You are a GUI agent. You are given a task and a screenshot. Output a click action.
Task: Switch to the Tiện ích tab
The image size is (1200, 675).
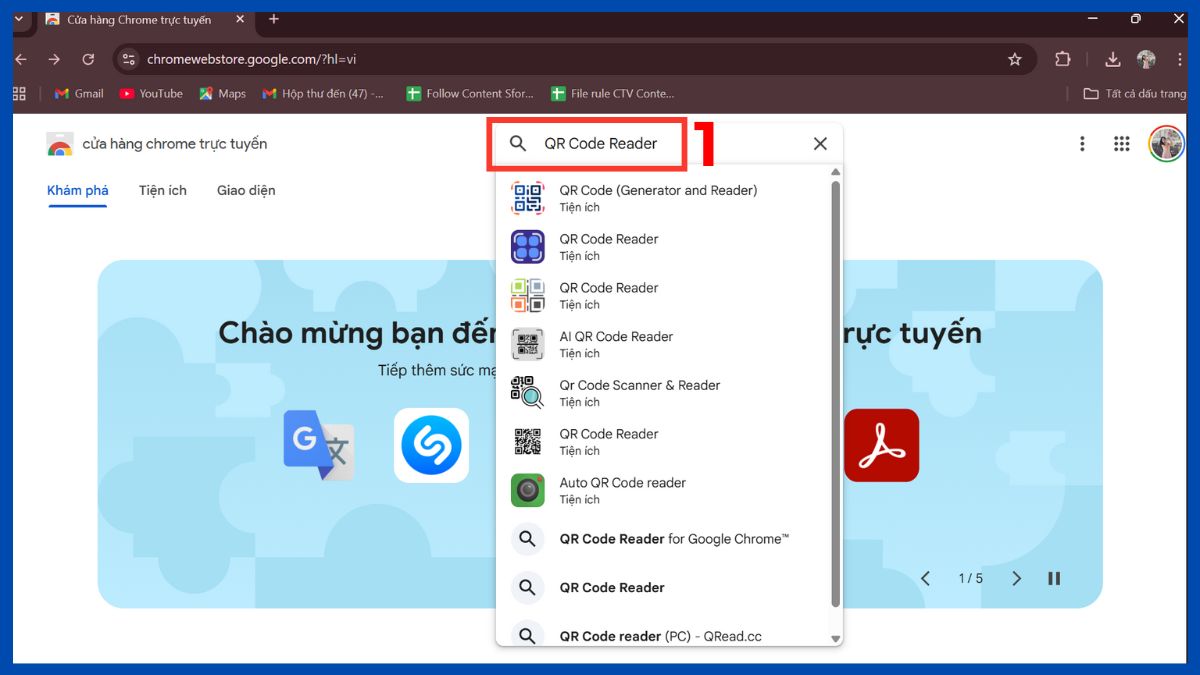coord(162,190)
